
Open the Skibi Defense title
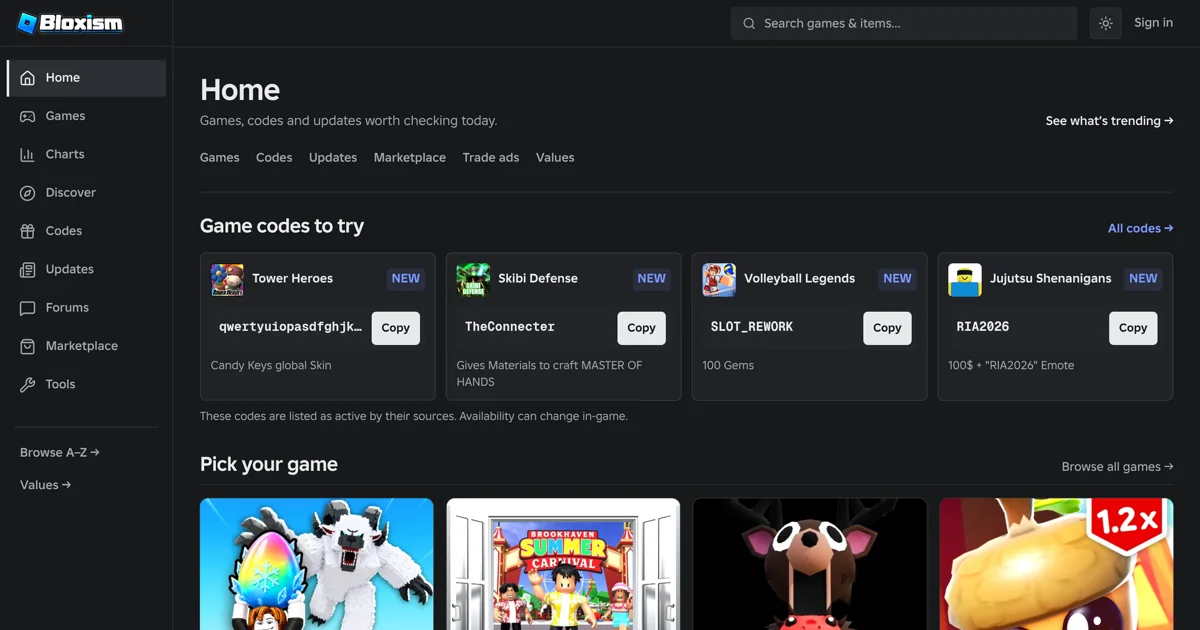[x=538, y=279]
